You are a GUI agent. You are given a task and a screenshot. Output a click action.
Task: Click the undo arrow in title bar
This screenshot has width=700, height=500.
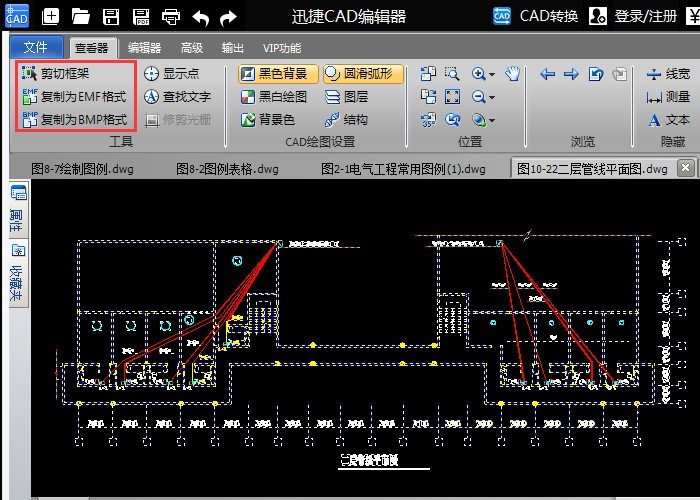coord(201,17)
